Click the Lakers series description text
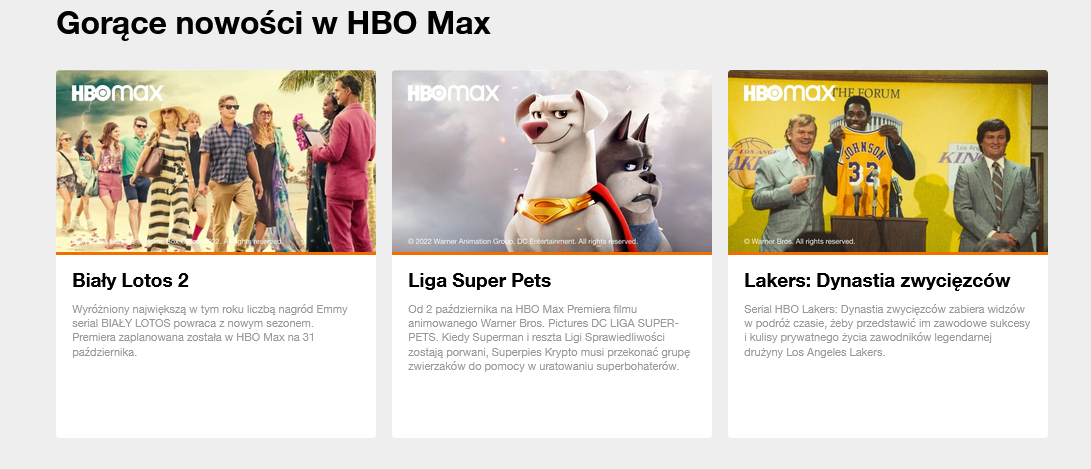Image resolution: width=1091 pixels, height=469 pixels. (886, 331)
